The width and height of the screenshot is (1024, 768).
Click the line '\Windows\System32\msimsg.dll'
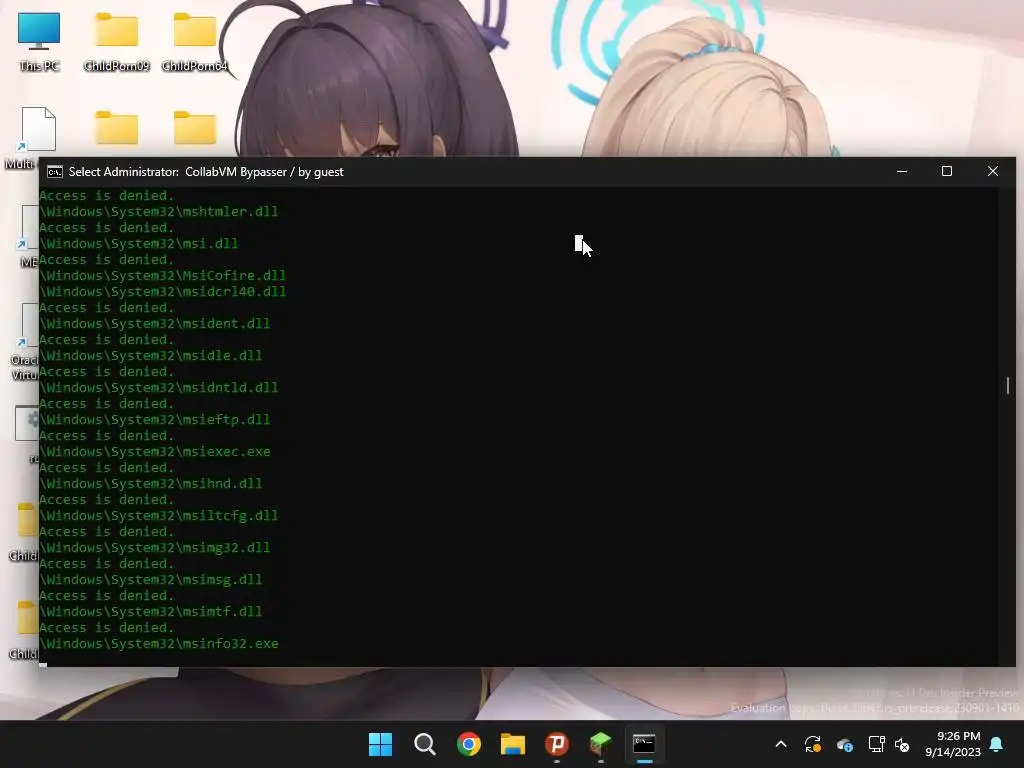[x=151, y=579]
